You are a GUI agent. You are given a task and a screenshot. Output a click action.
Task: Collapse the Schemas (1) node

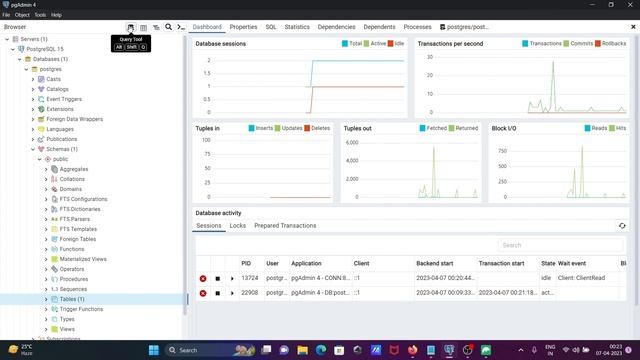tap(33, 149)
